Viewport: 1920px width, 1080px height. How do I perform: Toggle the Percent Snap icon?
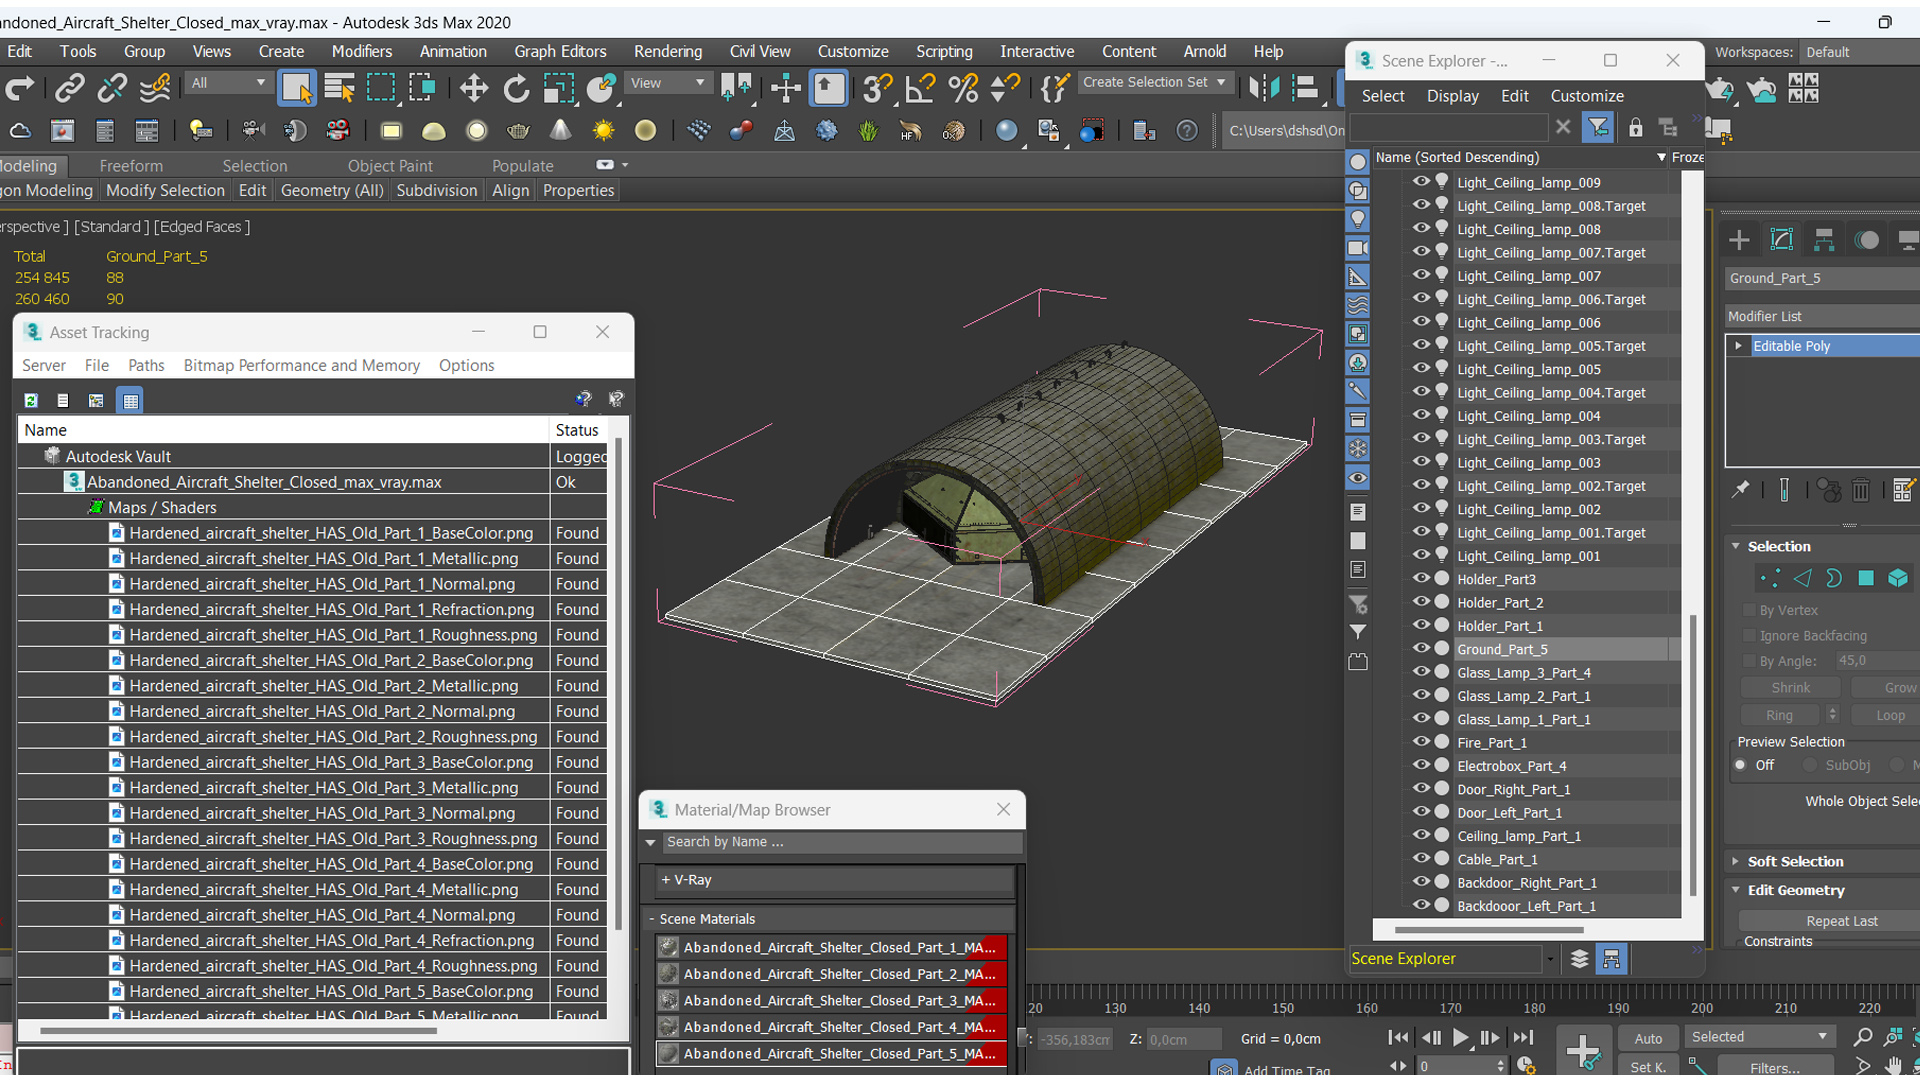[x=963, y=88]
